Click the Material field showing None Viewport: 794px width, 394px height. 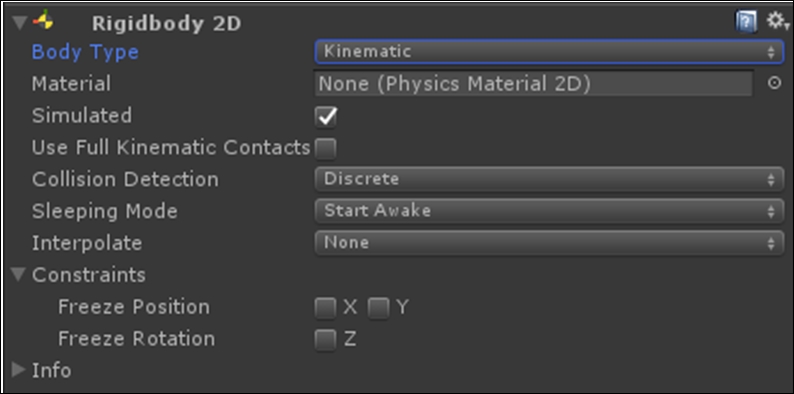tap(534, 84)
